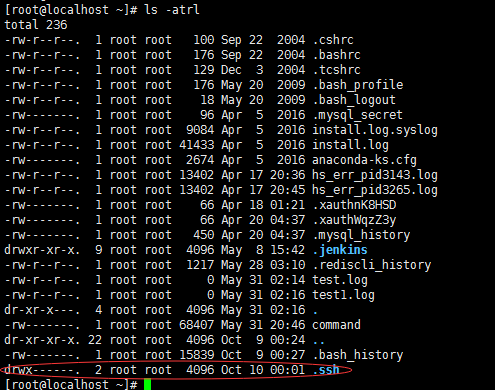Click time 20:45 on hs_err_pid3265.log row

pyautogui.click(x=287, y=190)
